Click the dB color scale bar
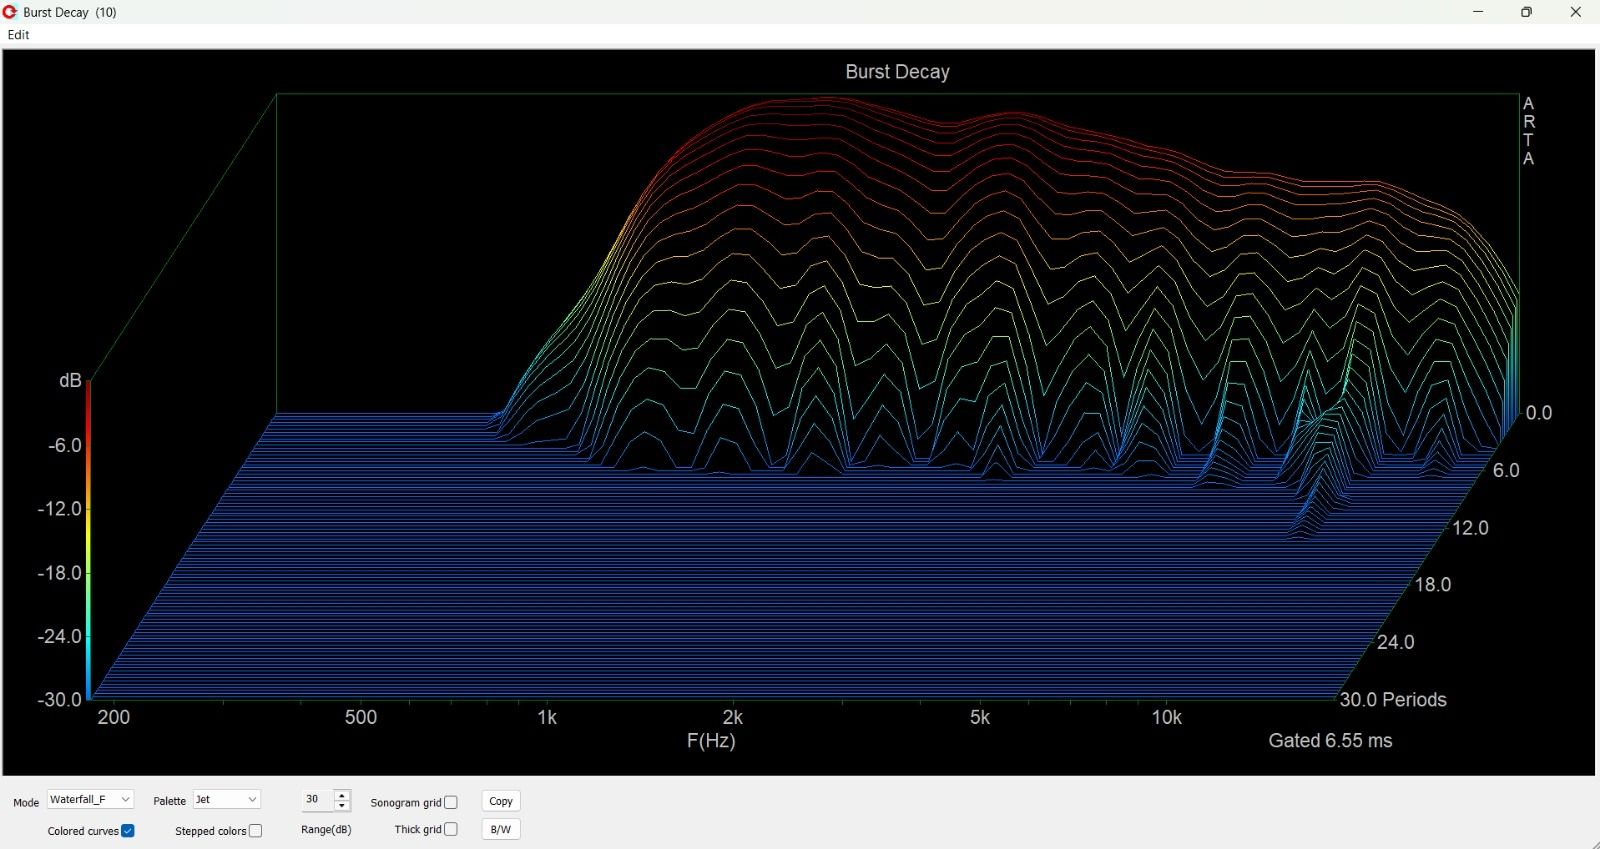The height and width of the screenshot is (849, 1600). pyautogui.click(x=88, y=540)
